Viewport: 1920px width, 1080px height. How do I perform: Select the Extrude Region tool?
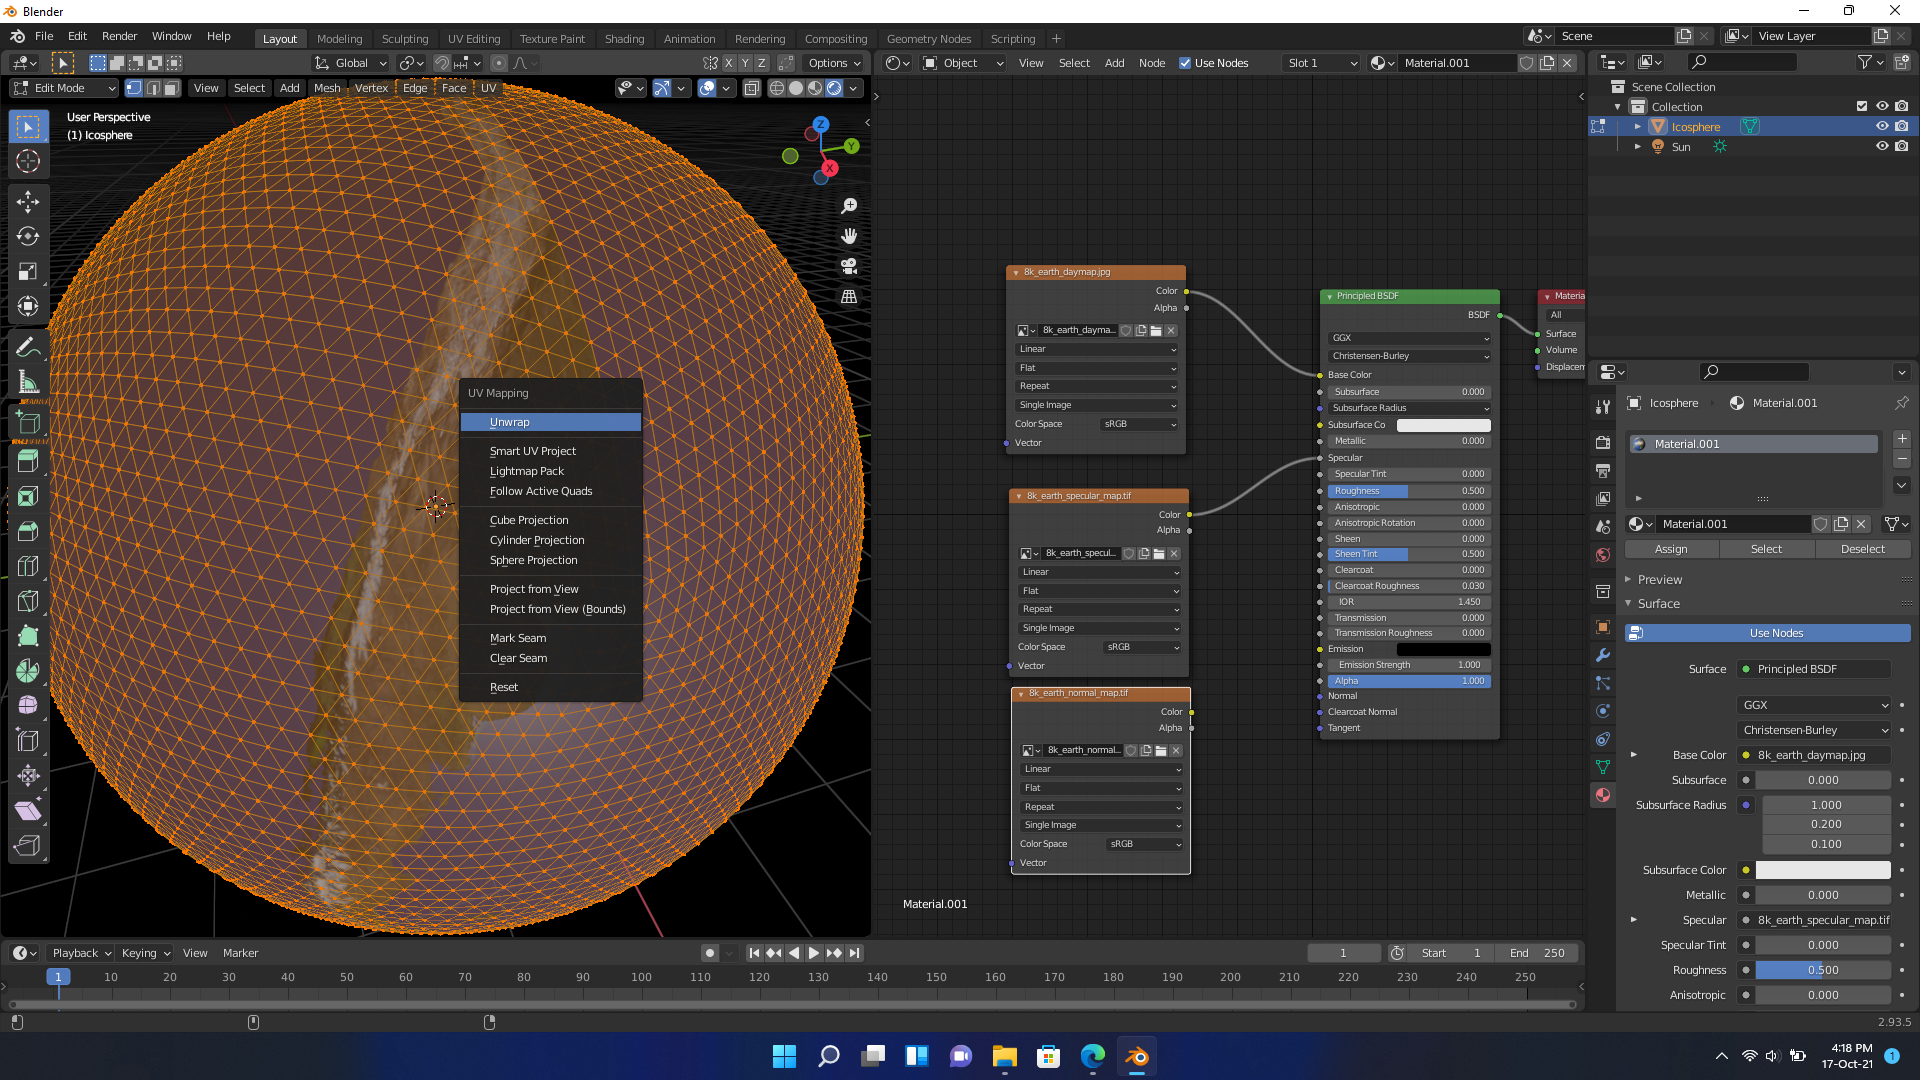point(28,462)
